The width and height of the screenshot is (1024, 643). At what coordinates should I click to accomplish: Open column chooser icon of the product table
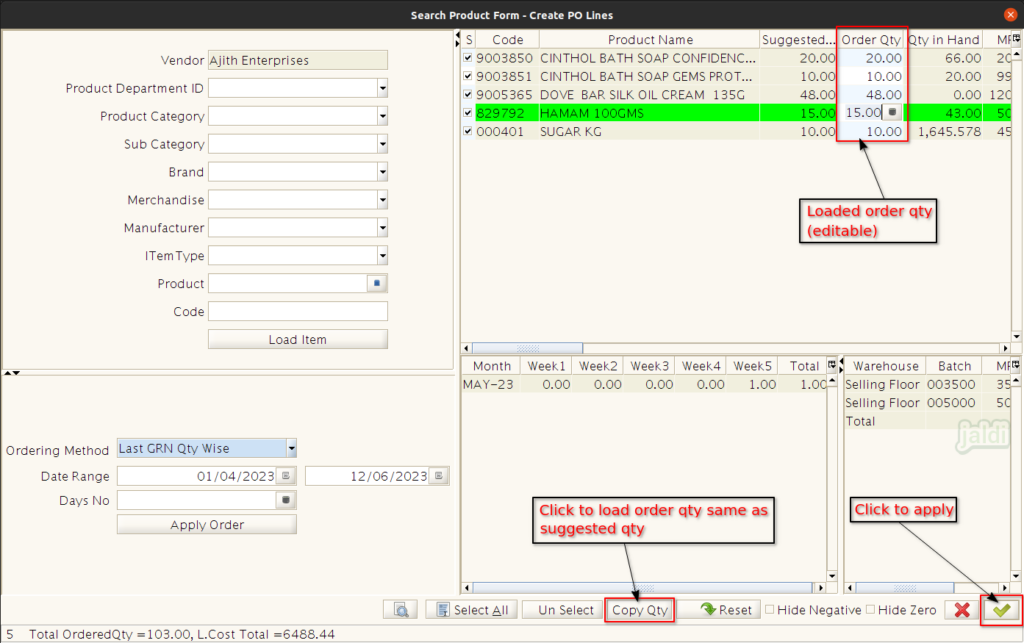point(1016,39)
